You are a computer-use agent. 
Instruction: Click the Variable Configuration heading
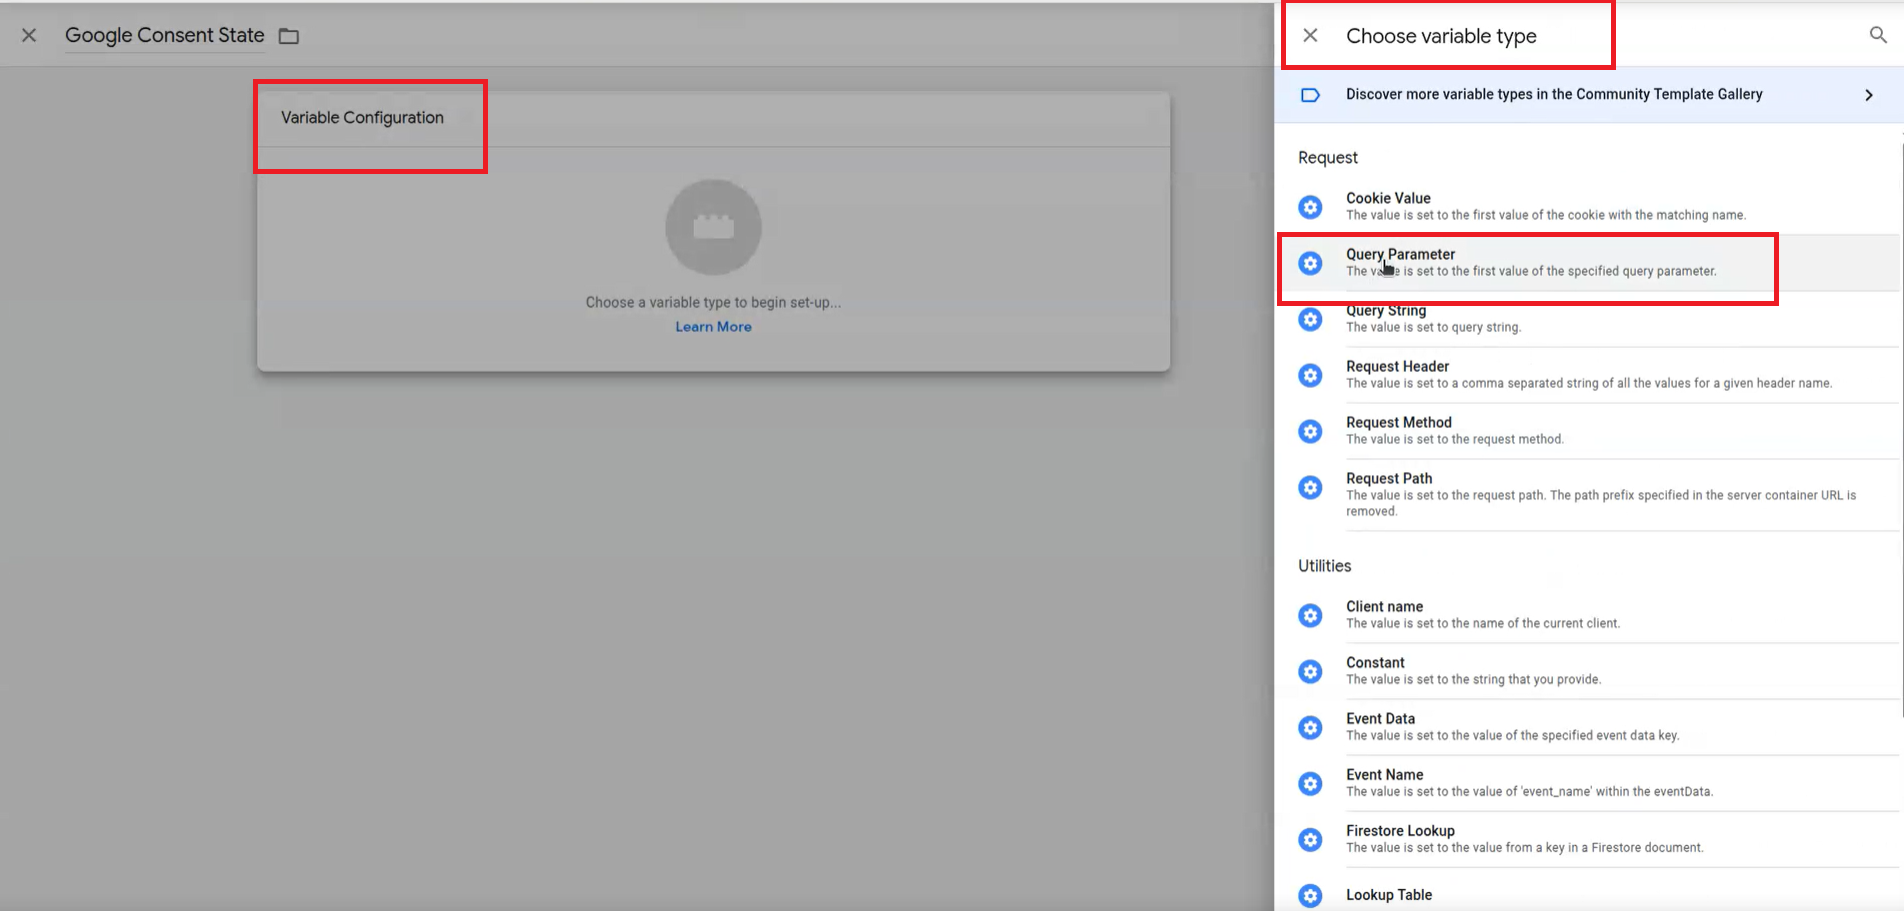point(362,118)
